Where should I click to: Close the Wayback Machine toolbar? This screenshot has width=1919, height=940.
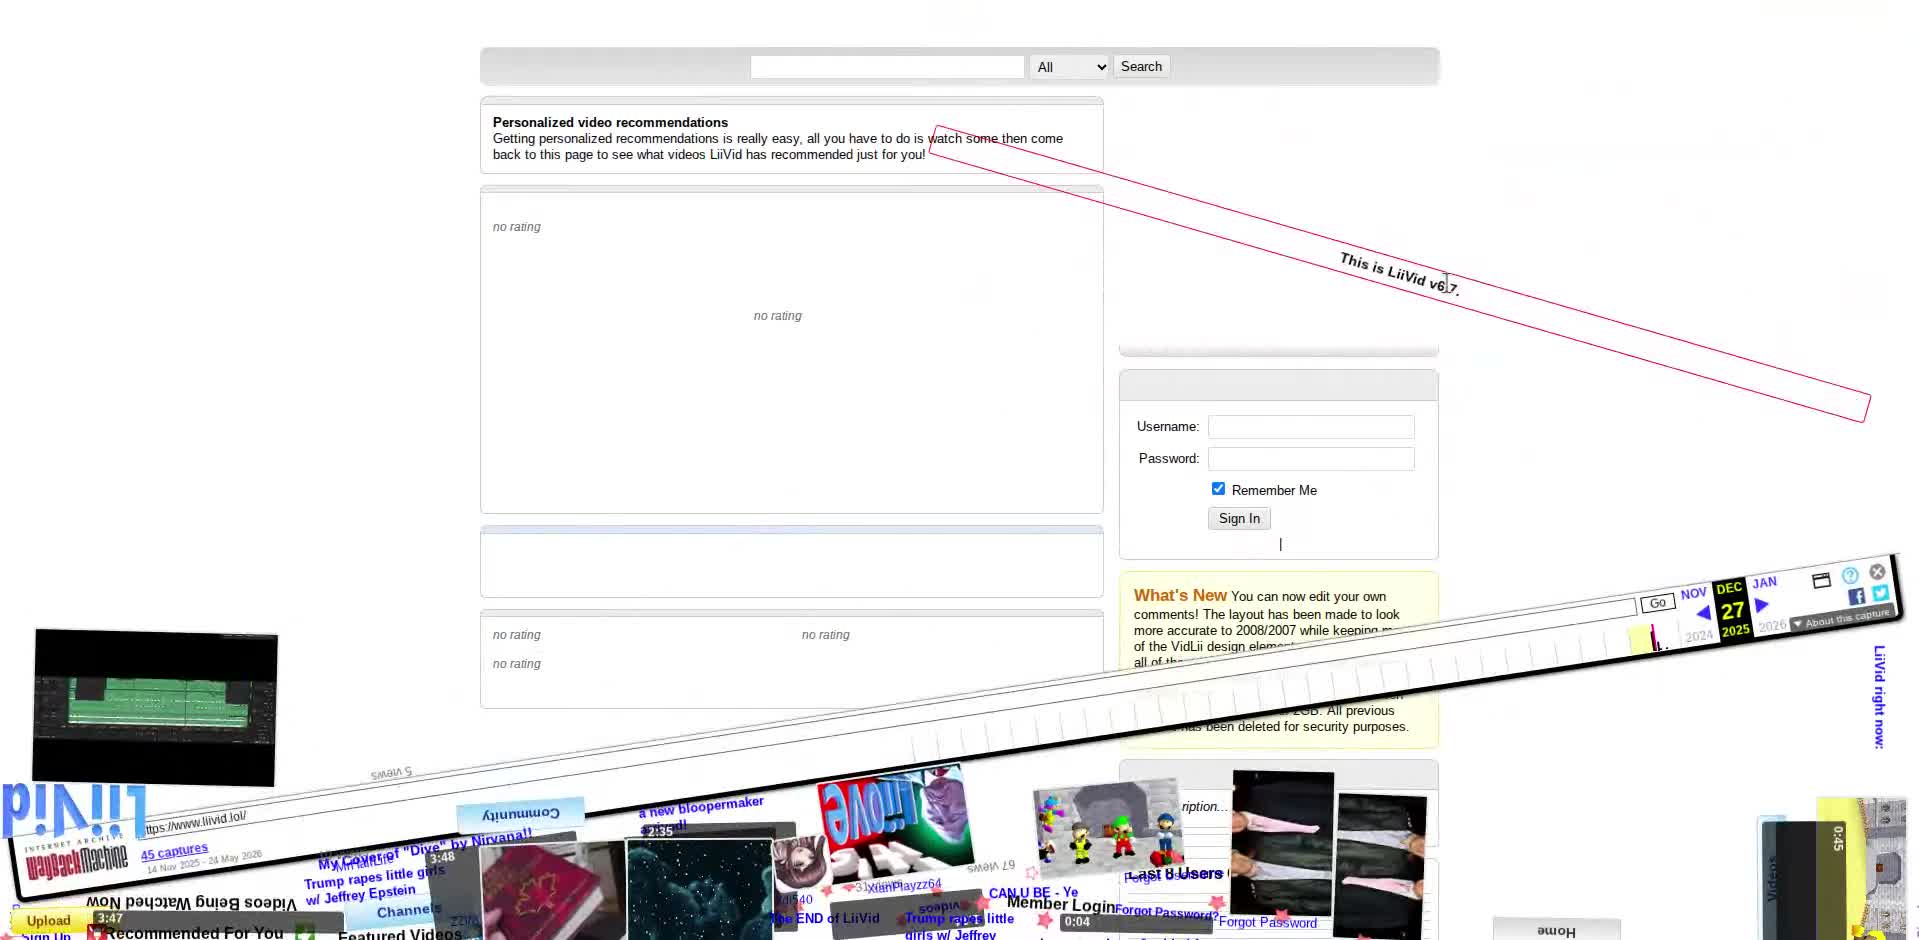click(1877, 572)
